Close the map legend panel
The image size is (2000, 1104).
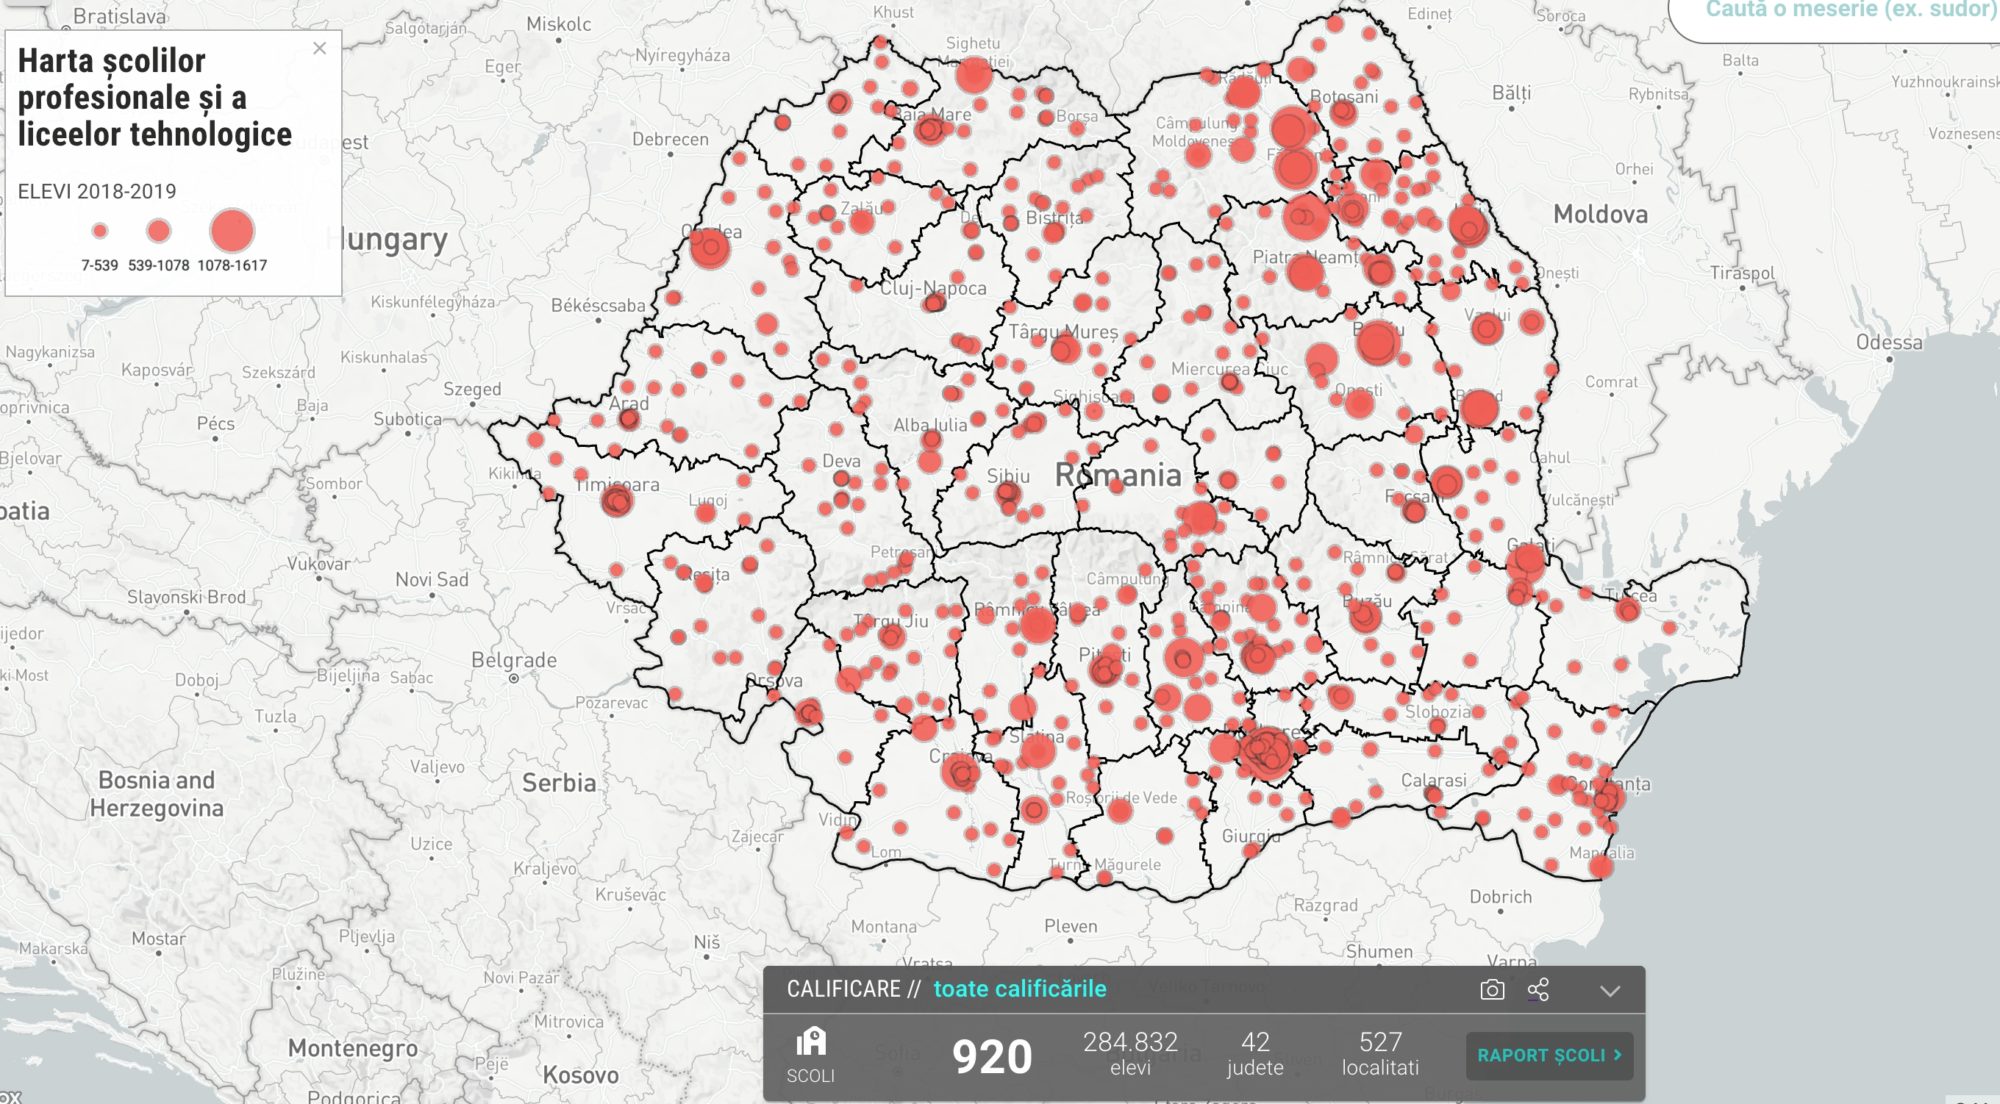point(319,48)
